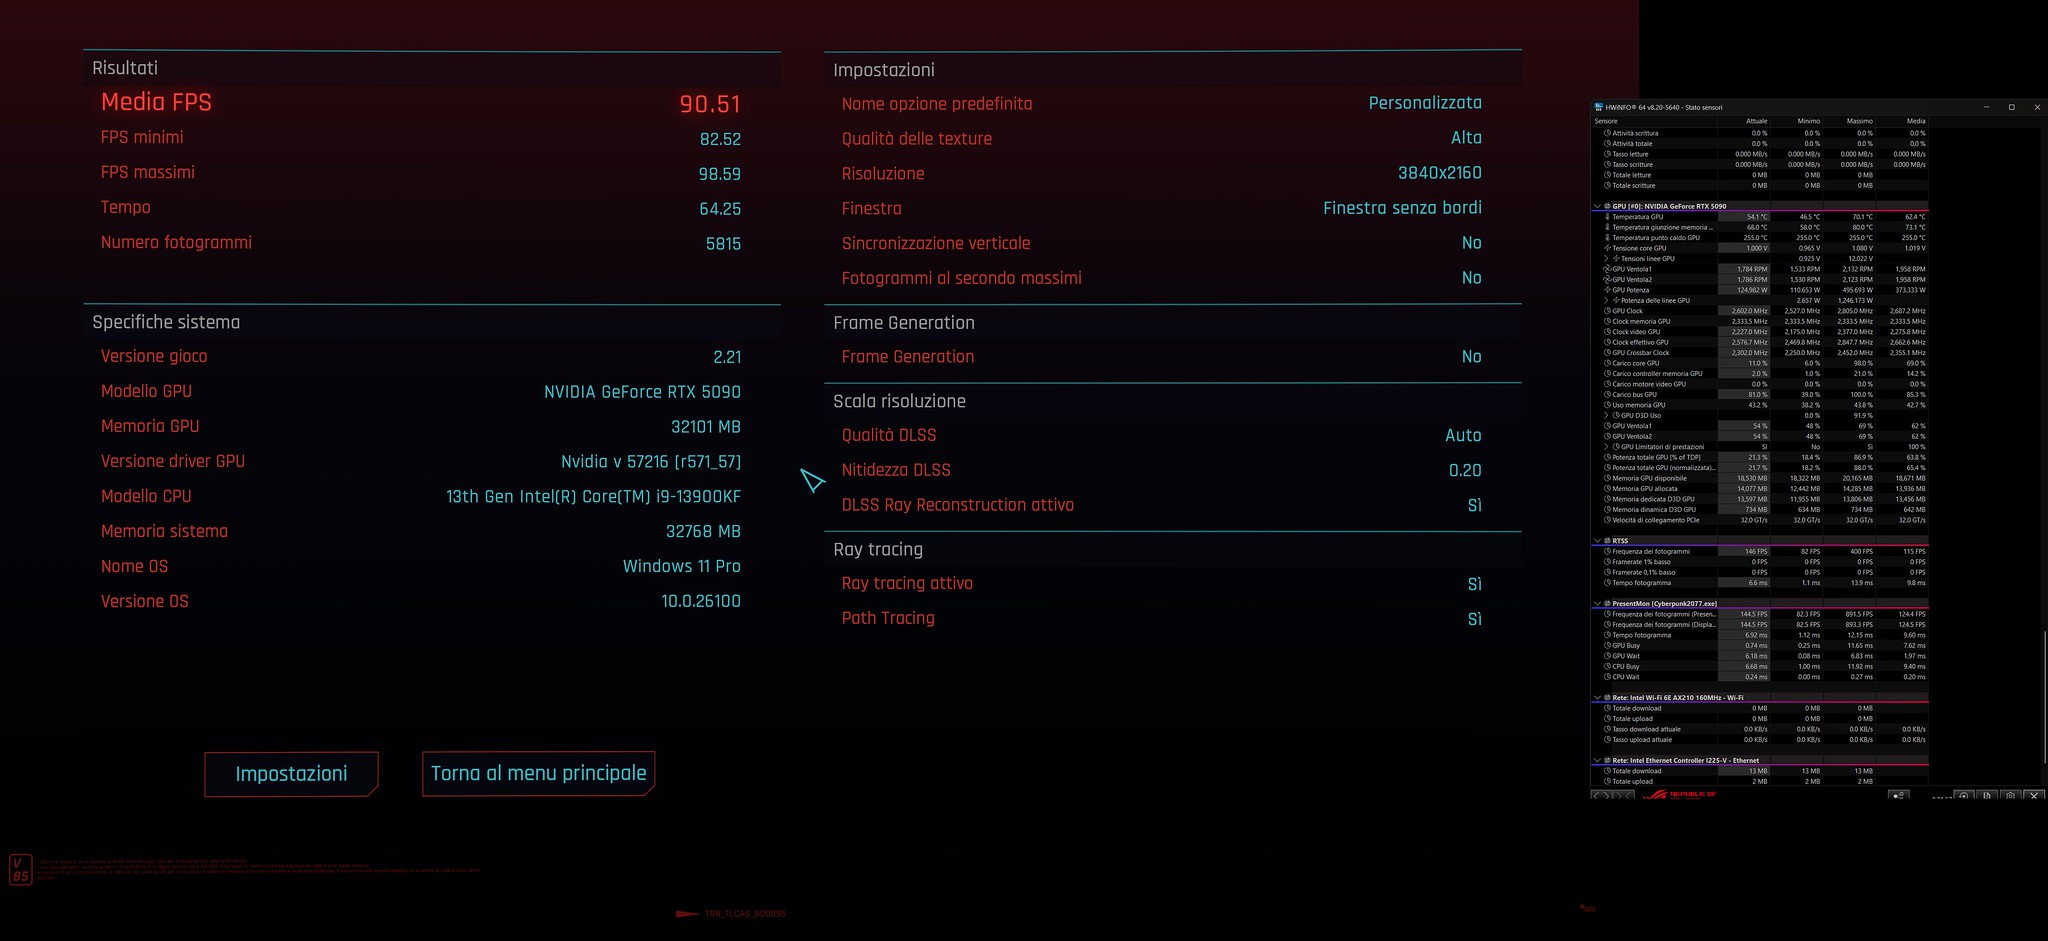This screenshot has height=941, width=2048.
Task: Click clock icon beside GPU Clock
Action: point(1608,311)
